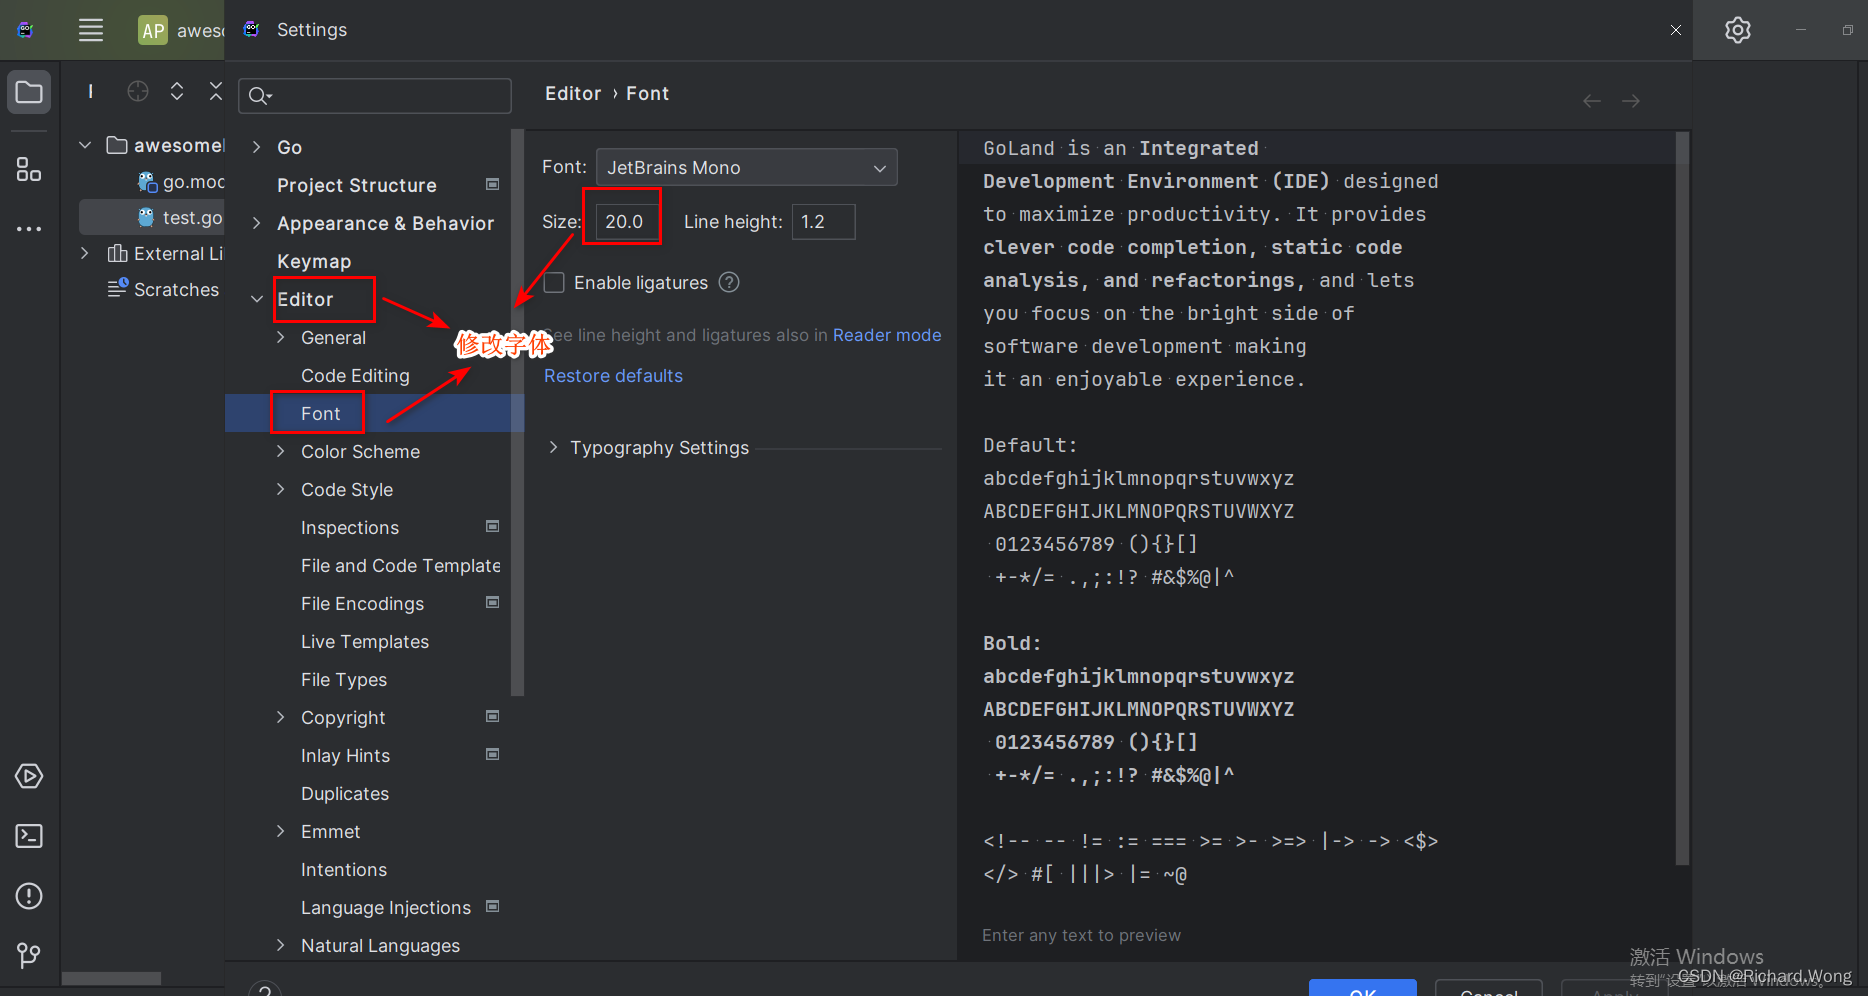This screenshot has height=996, width=1868.
Task: Collapse the awesome project root folder
Action: pyautogui.click(x=86, y=145)
